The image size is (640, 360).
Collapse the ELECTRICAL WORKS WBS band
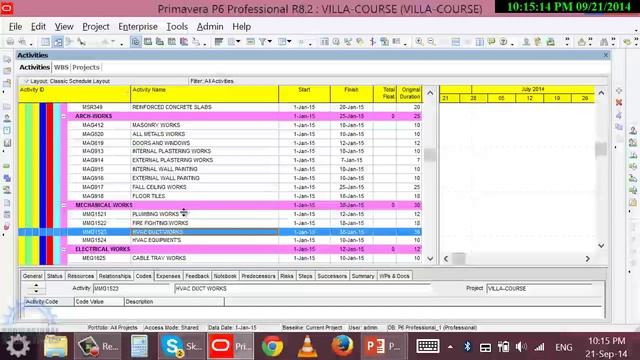(64, 249)
